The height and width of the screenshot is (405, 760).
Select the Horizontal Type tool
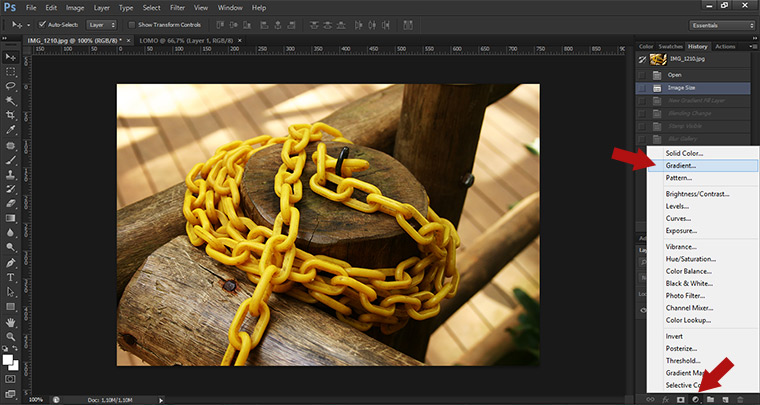click(10, 277)
